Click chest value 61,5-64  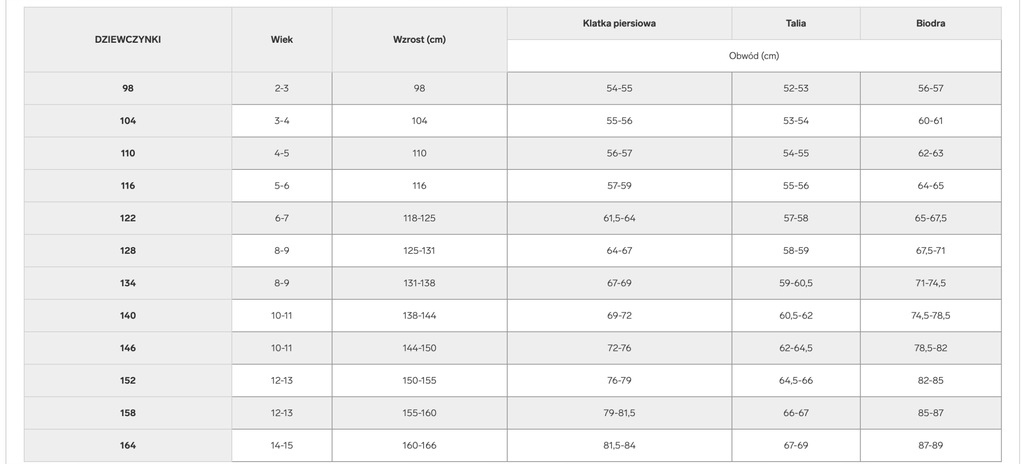click(619, 218)
